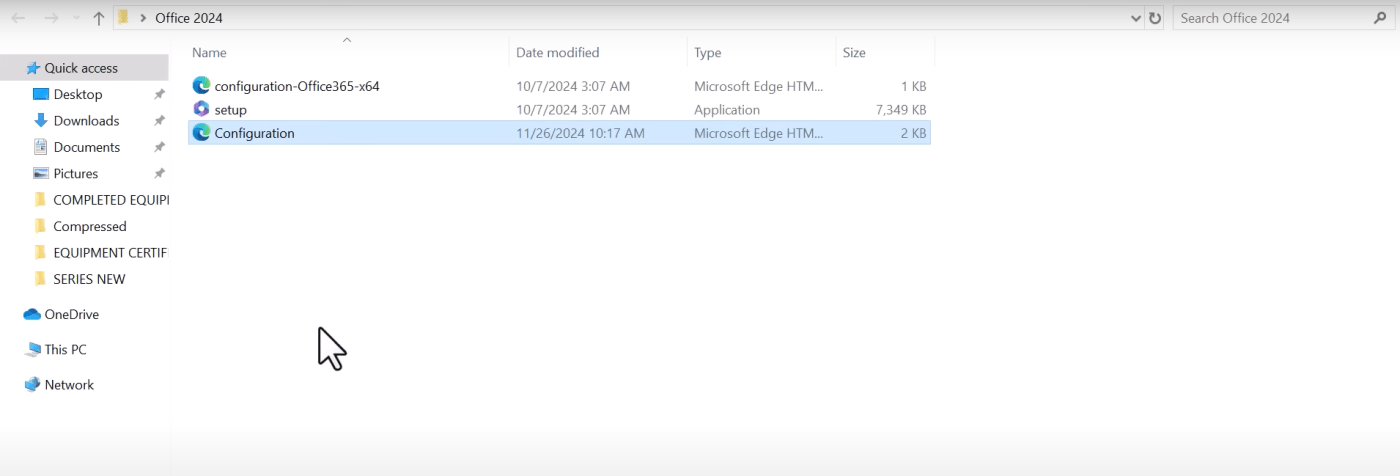
Task: Open This PC in navigation pane
Action: [x=65, y=350]
